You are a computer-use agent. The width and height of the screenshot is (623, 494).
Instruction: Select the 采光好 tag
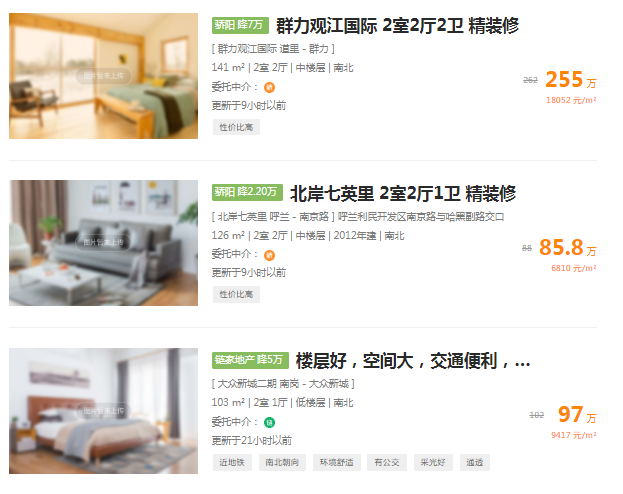(x=433, y=462)
